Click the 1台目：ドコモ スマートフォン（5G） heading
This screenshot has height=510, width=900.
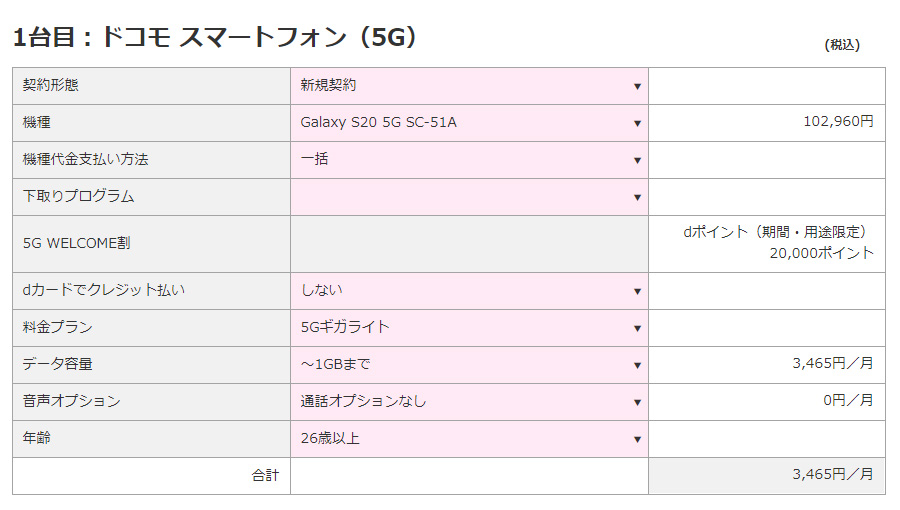point(214,37)
